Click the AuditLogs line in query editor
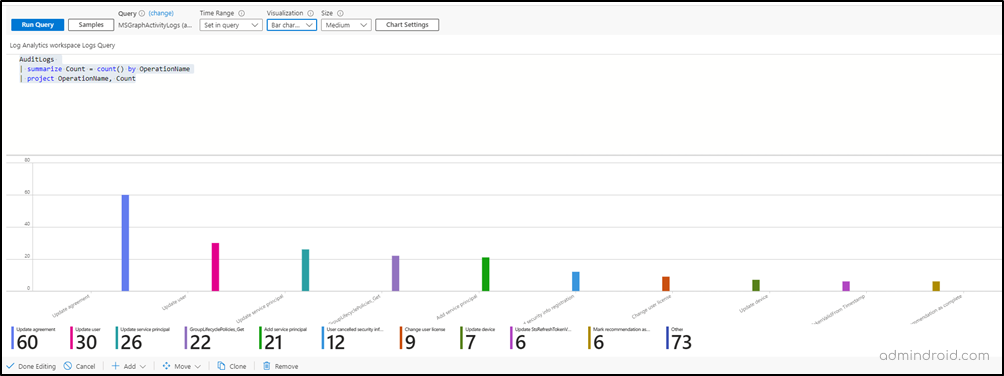 tap(36, 59)
